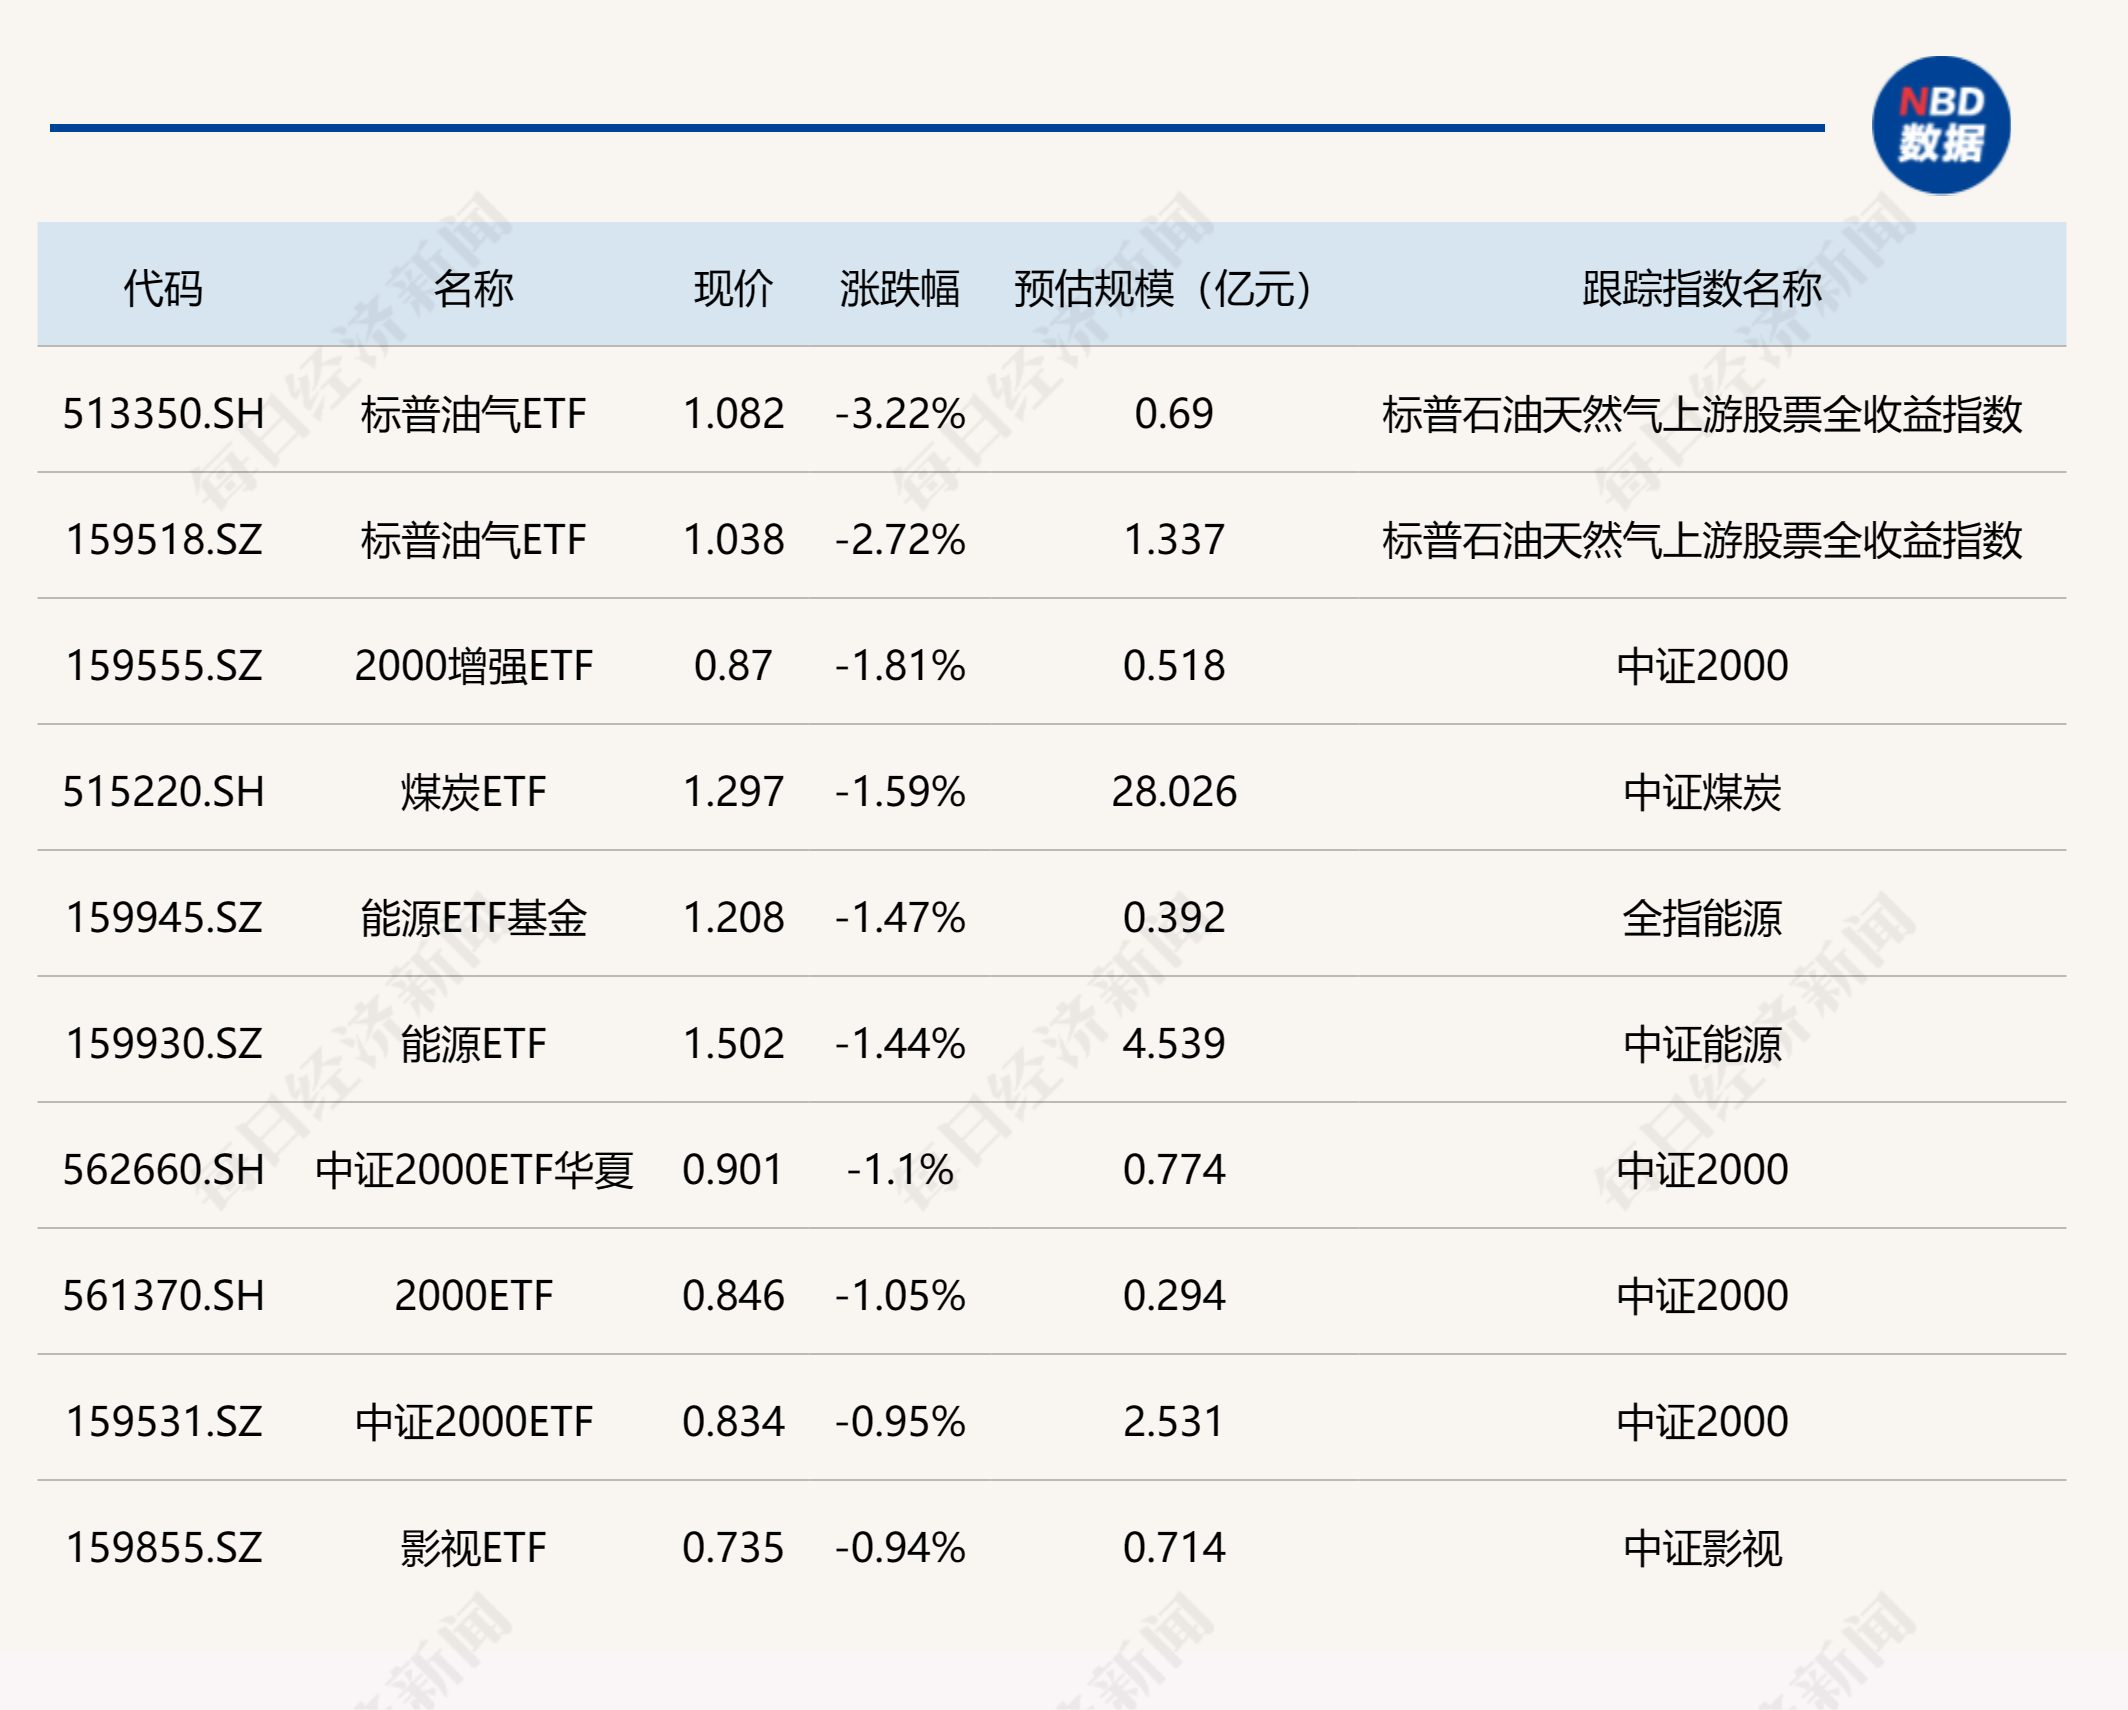Select code 561370.SH

(x=163, y=1296)
